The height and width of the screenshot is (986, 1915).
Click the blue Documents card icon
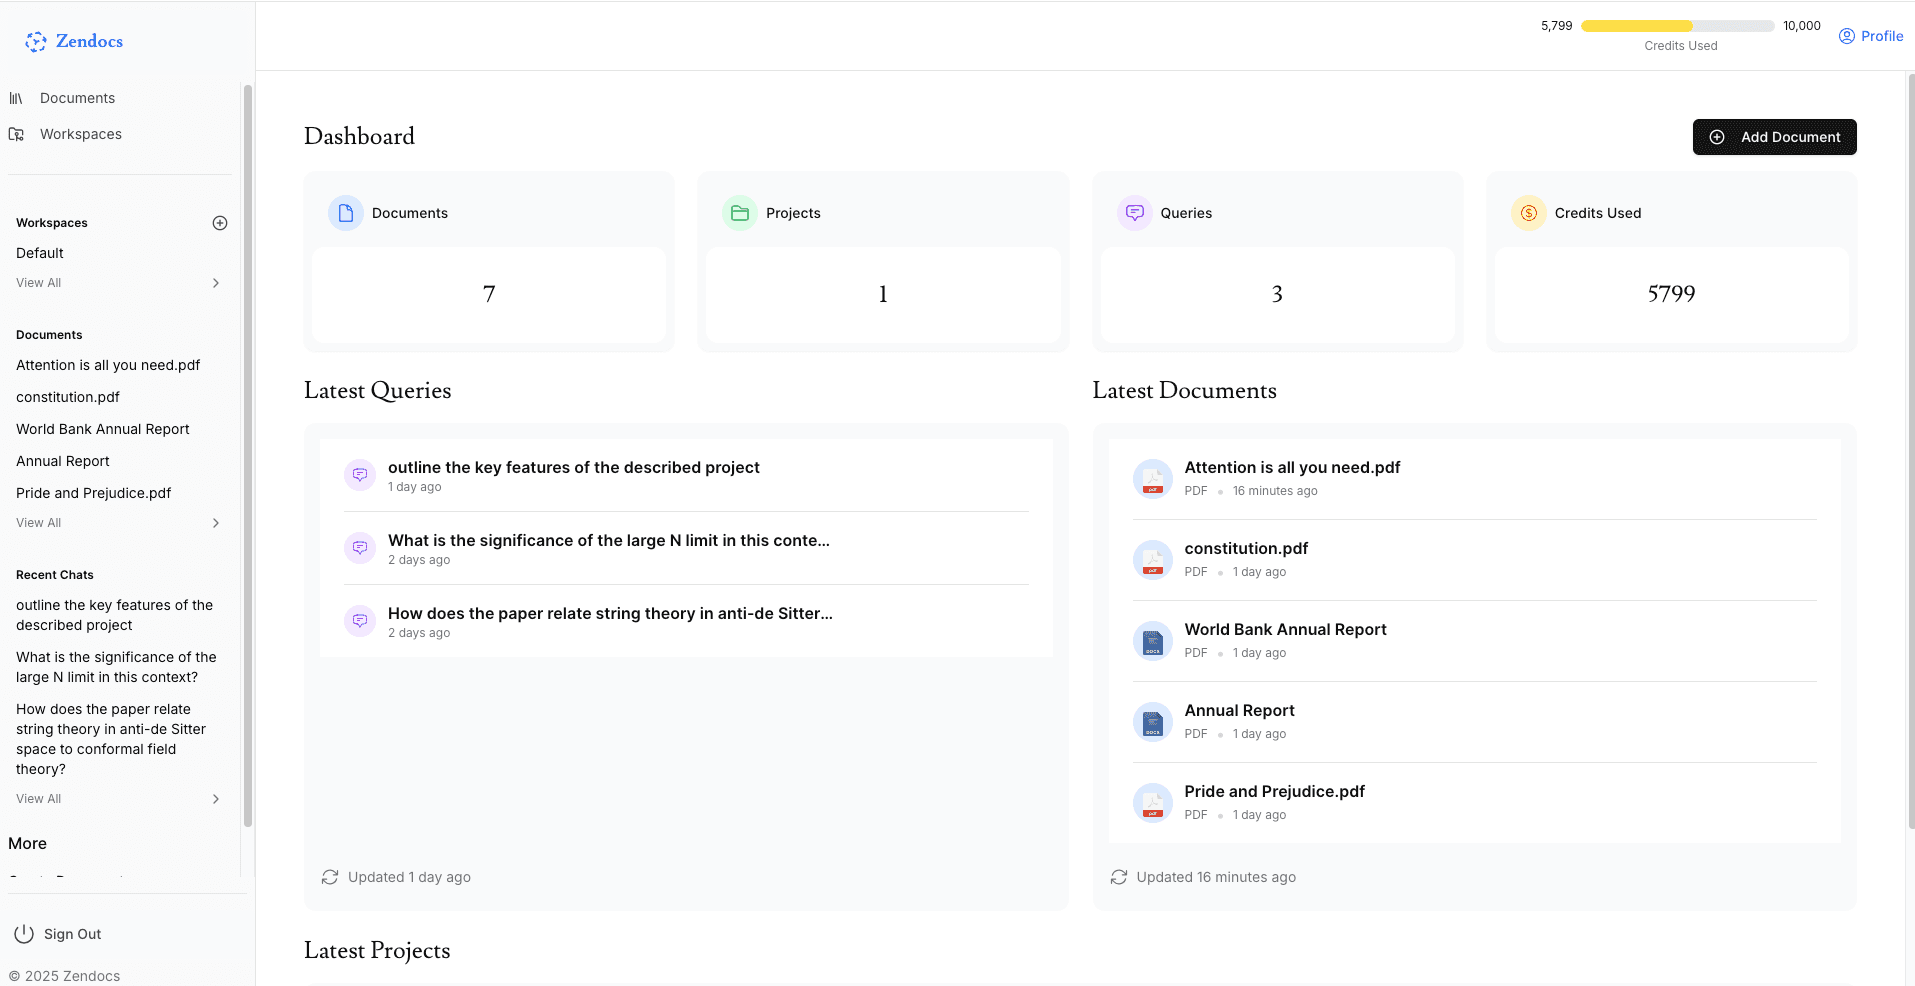coord(345,213)
